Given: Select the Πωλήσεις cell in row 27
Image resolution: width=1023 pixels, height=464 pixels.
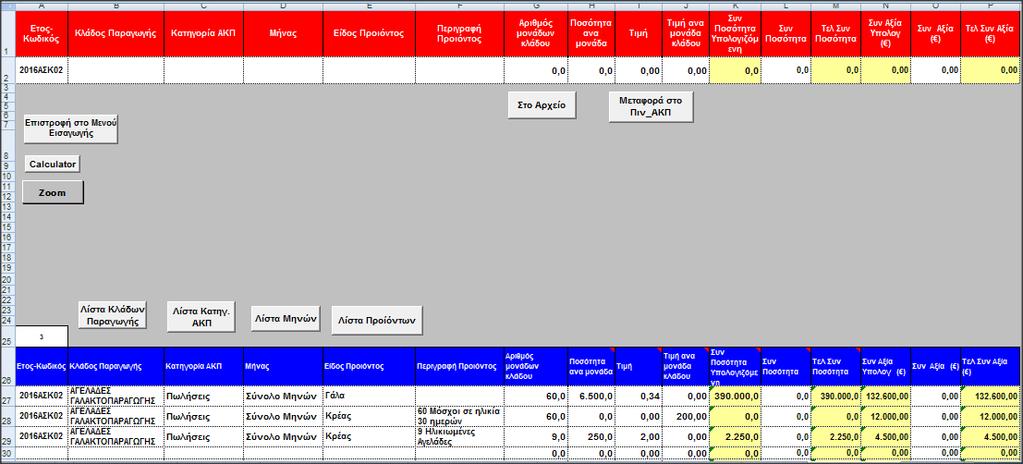Looking at the screenshot, I should tap(204, 395).
